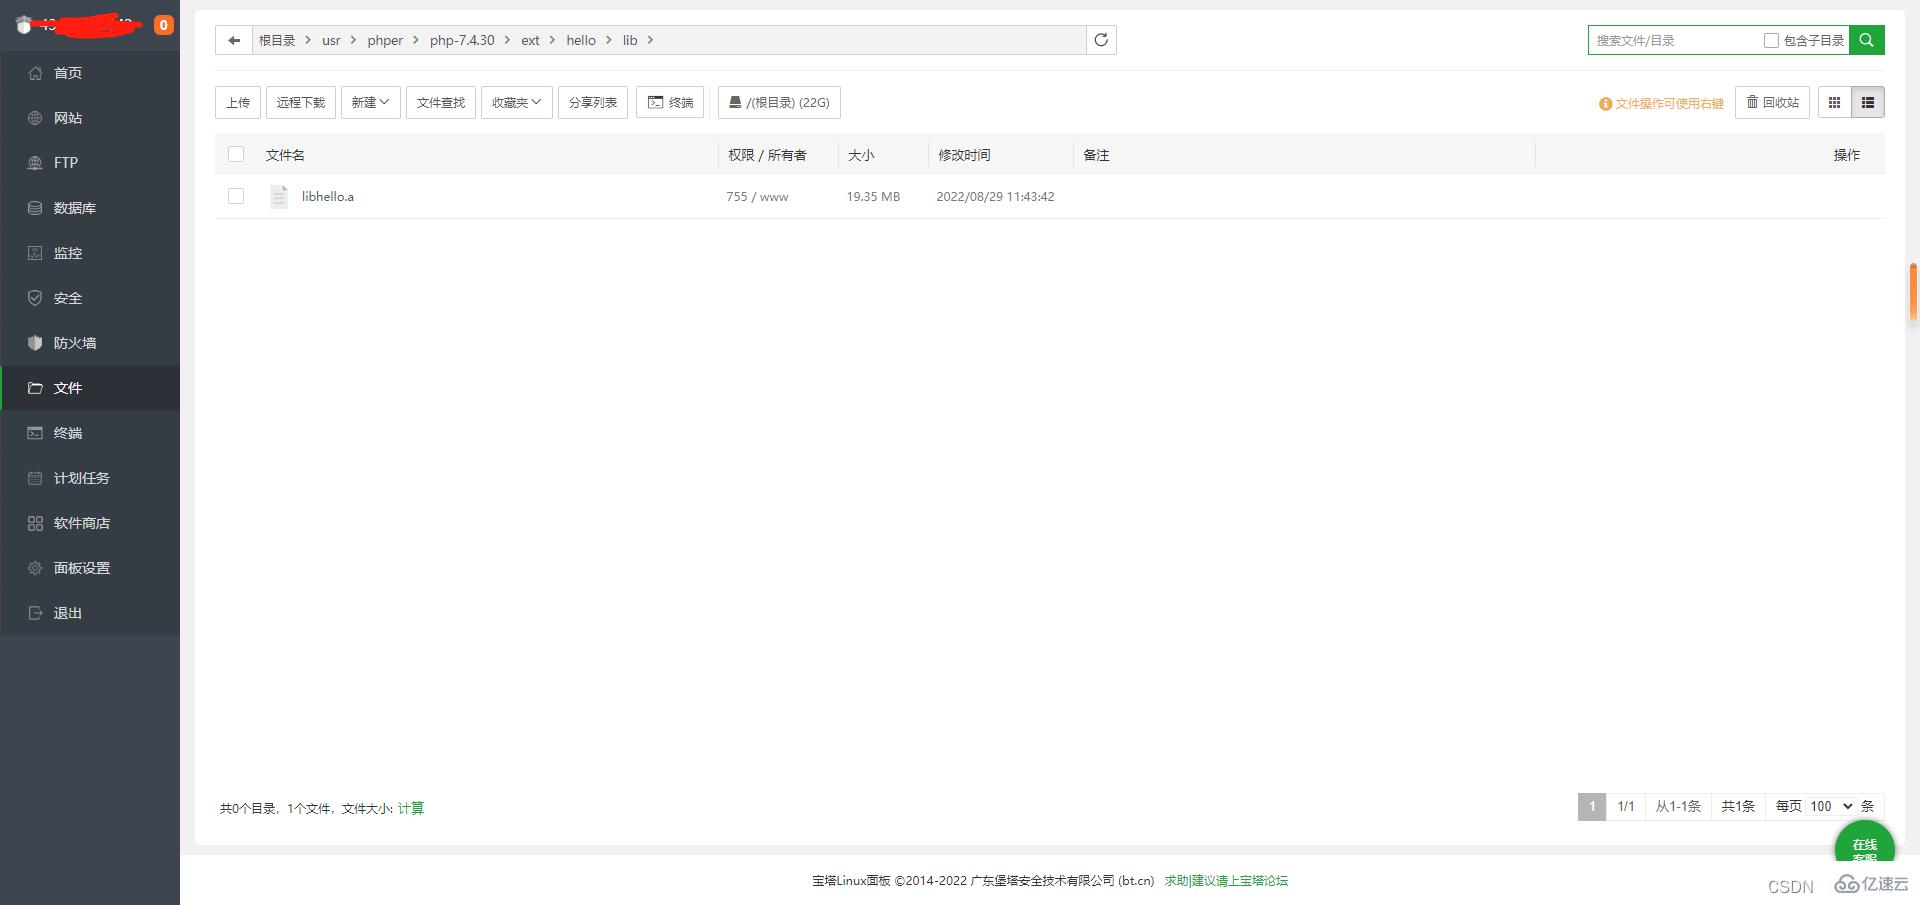This screenshot has height=905, width=1920.
Task: Open 网站 in the sidebar
Action: pos(90,118)
